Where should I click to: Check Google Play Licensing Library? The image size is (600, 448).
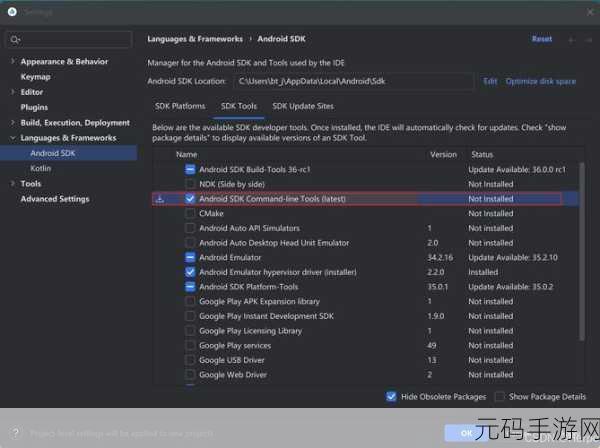pyautogui.click(x=190, y=331)
